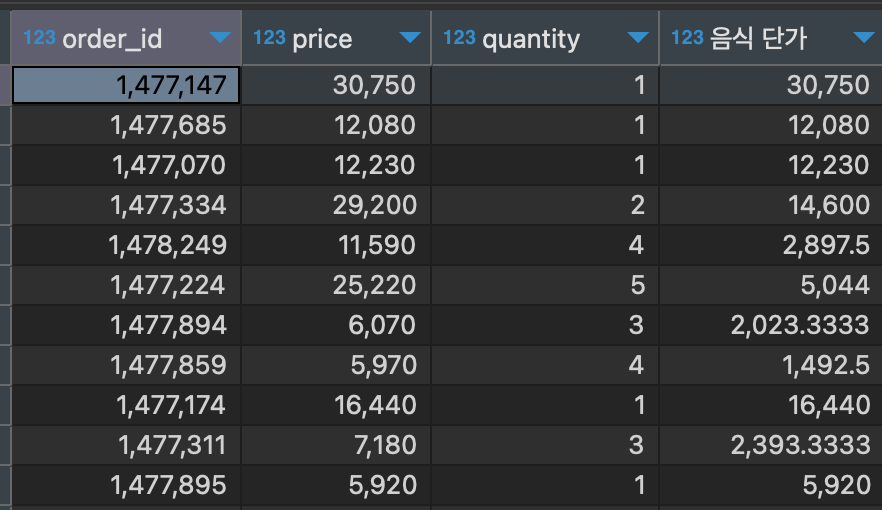882x510 pixels.
Task: Click the numeric type icon in order_id header
Action: (39, 38)
